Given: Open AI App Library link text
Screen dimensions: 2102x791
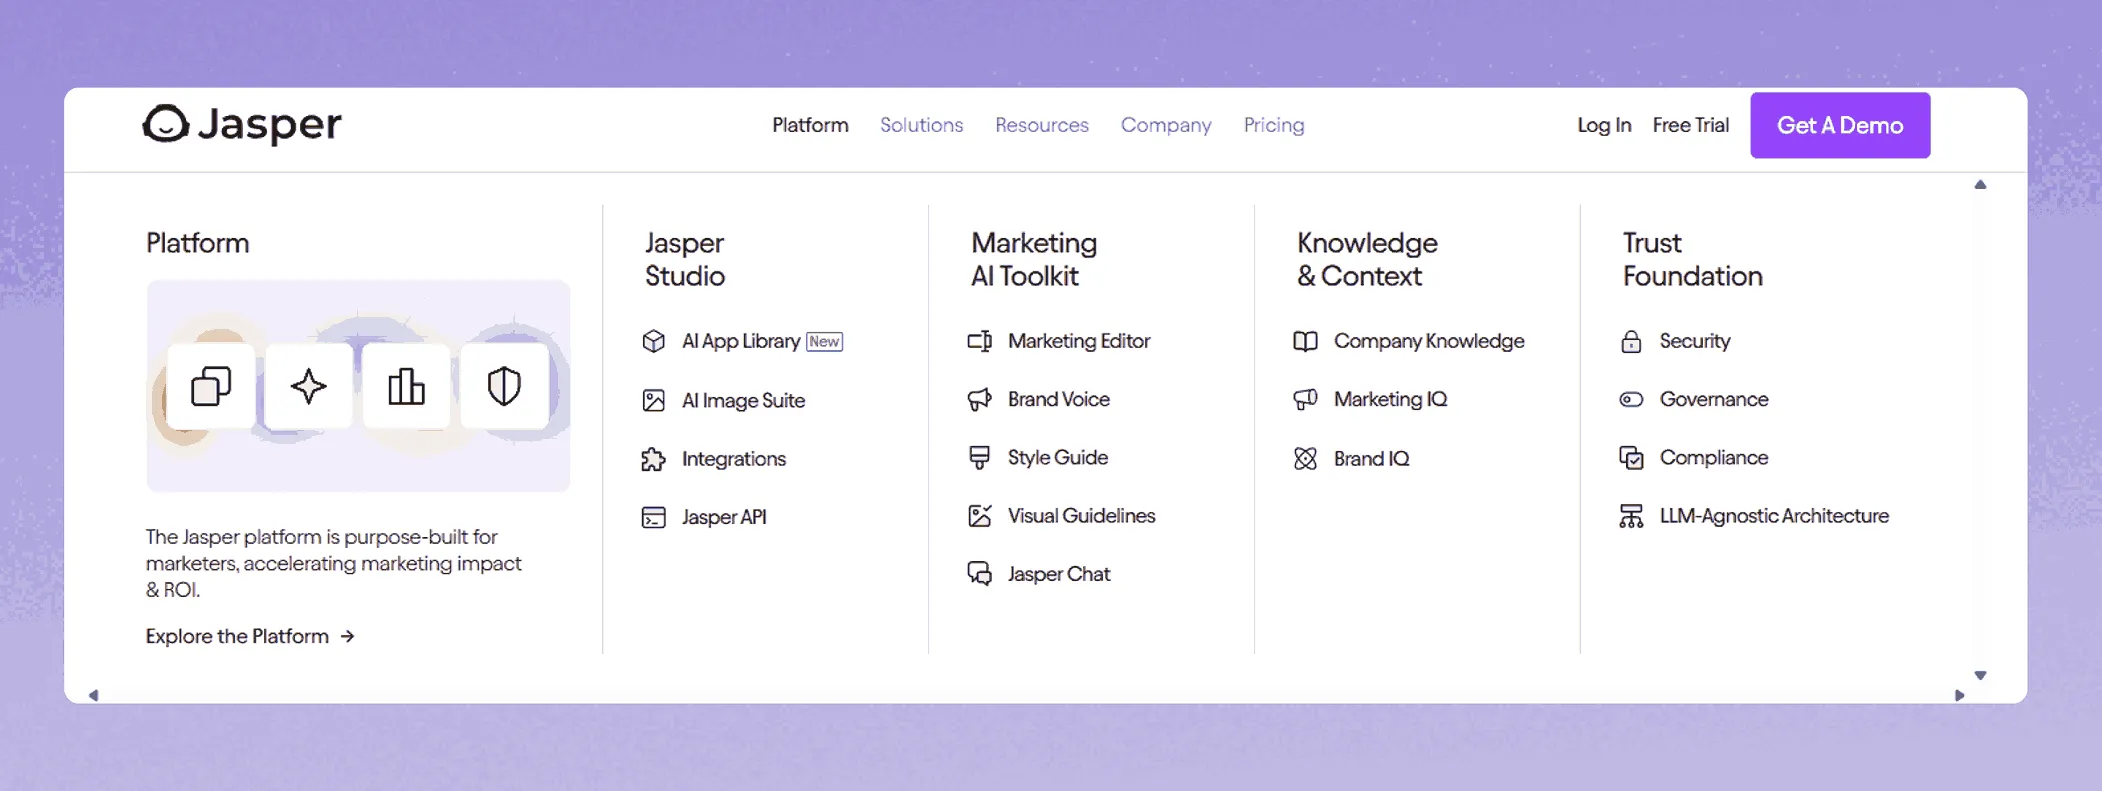Looking at the screenshot, I should 741,341.
